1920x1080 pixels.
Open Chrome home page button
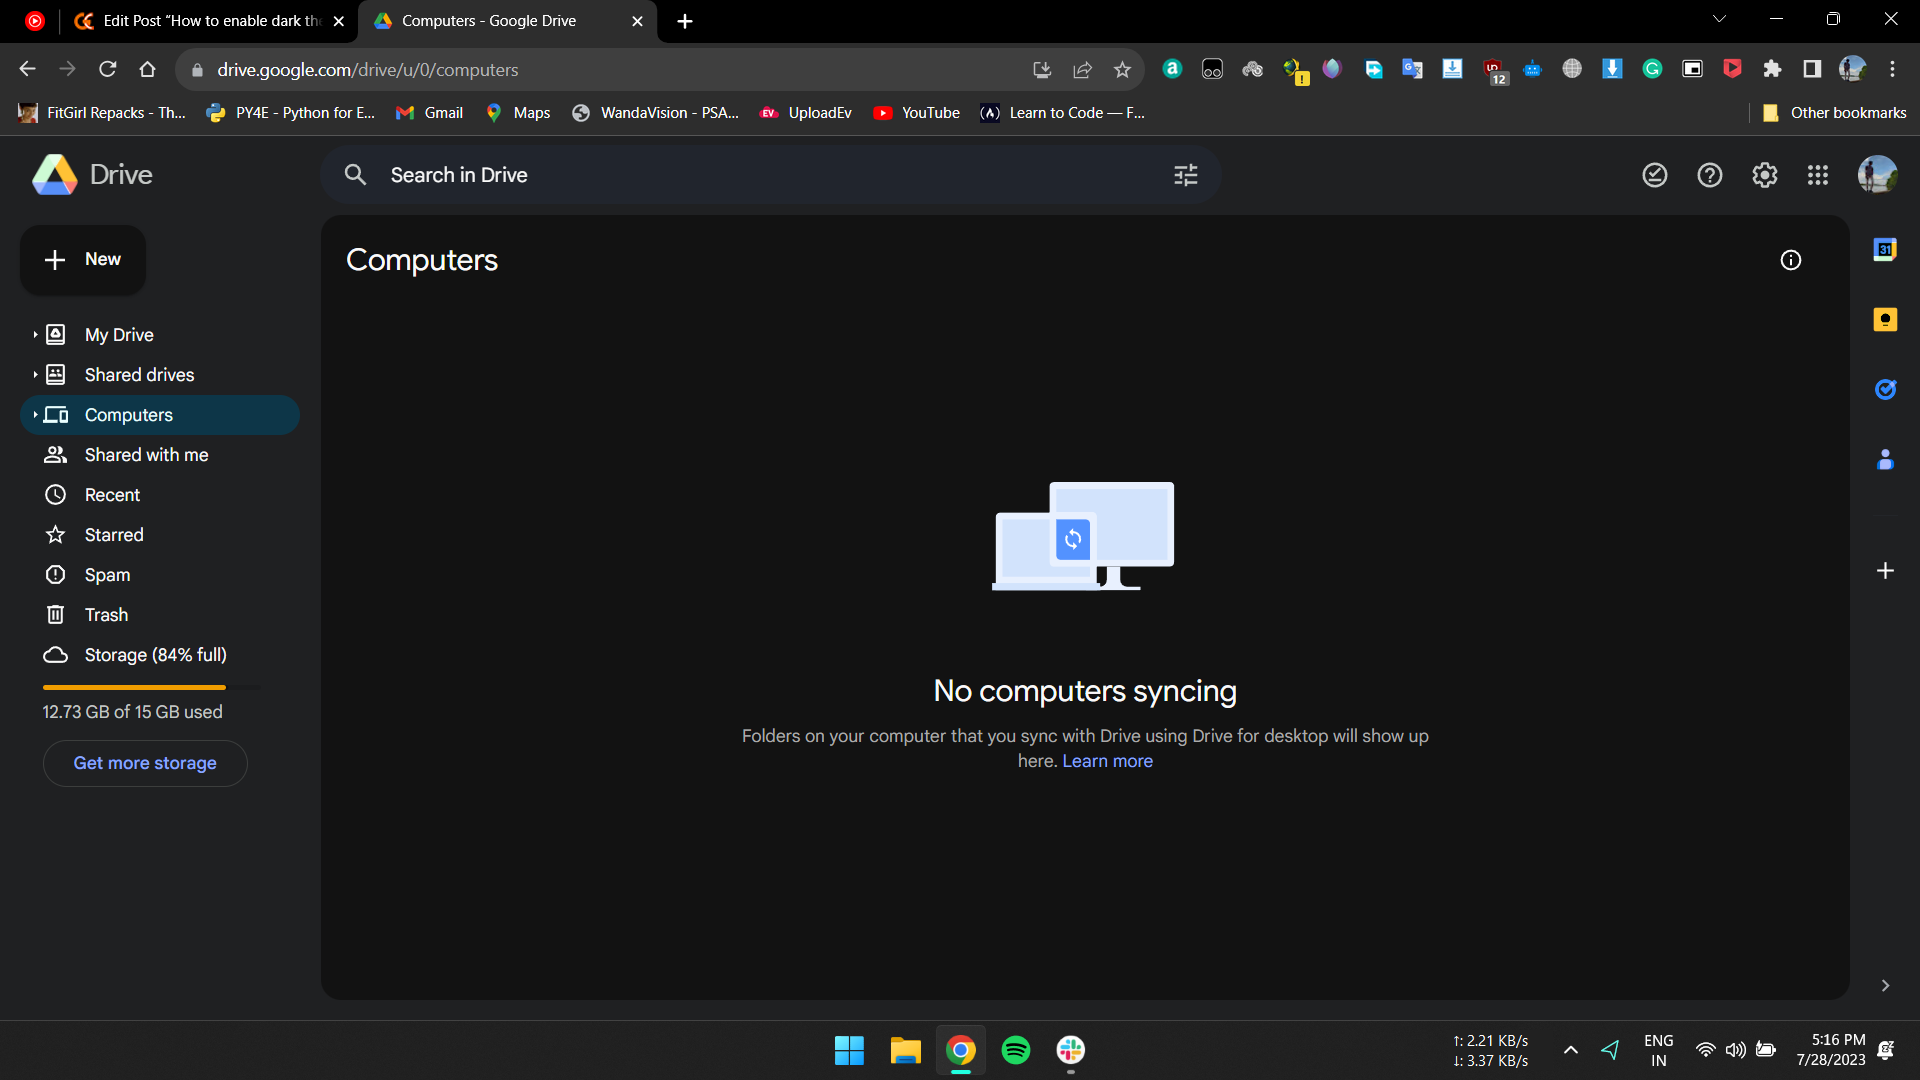148,69
